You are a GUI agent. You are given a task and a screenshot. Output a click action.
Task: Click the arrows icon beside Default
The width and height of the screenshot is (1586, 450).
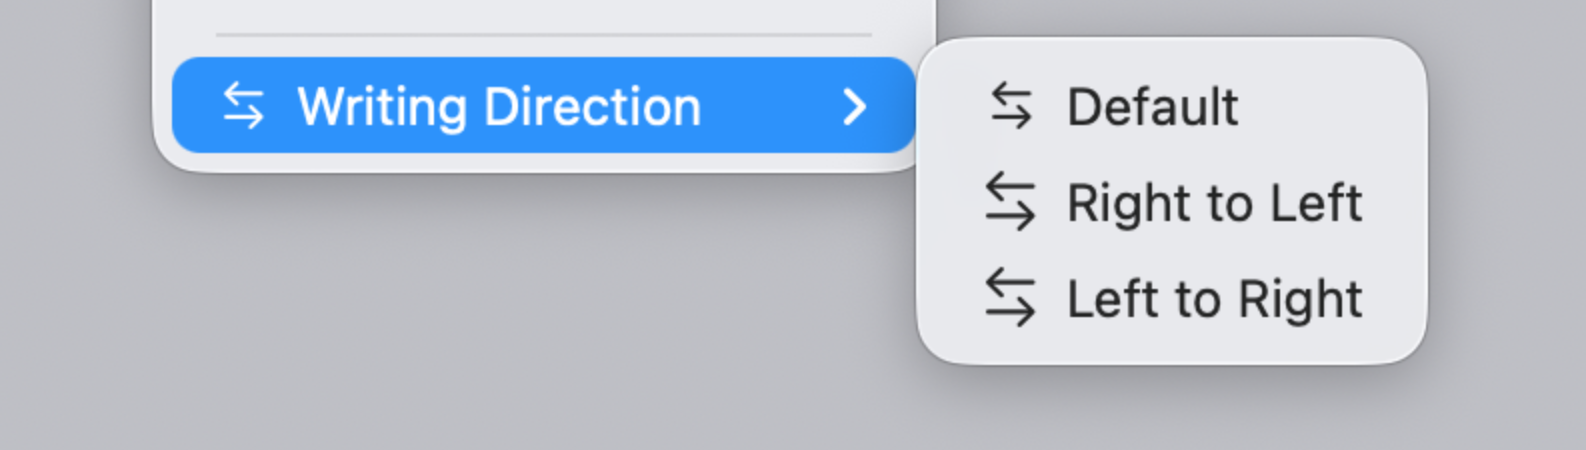[1011, 105]
